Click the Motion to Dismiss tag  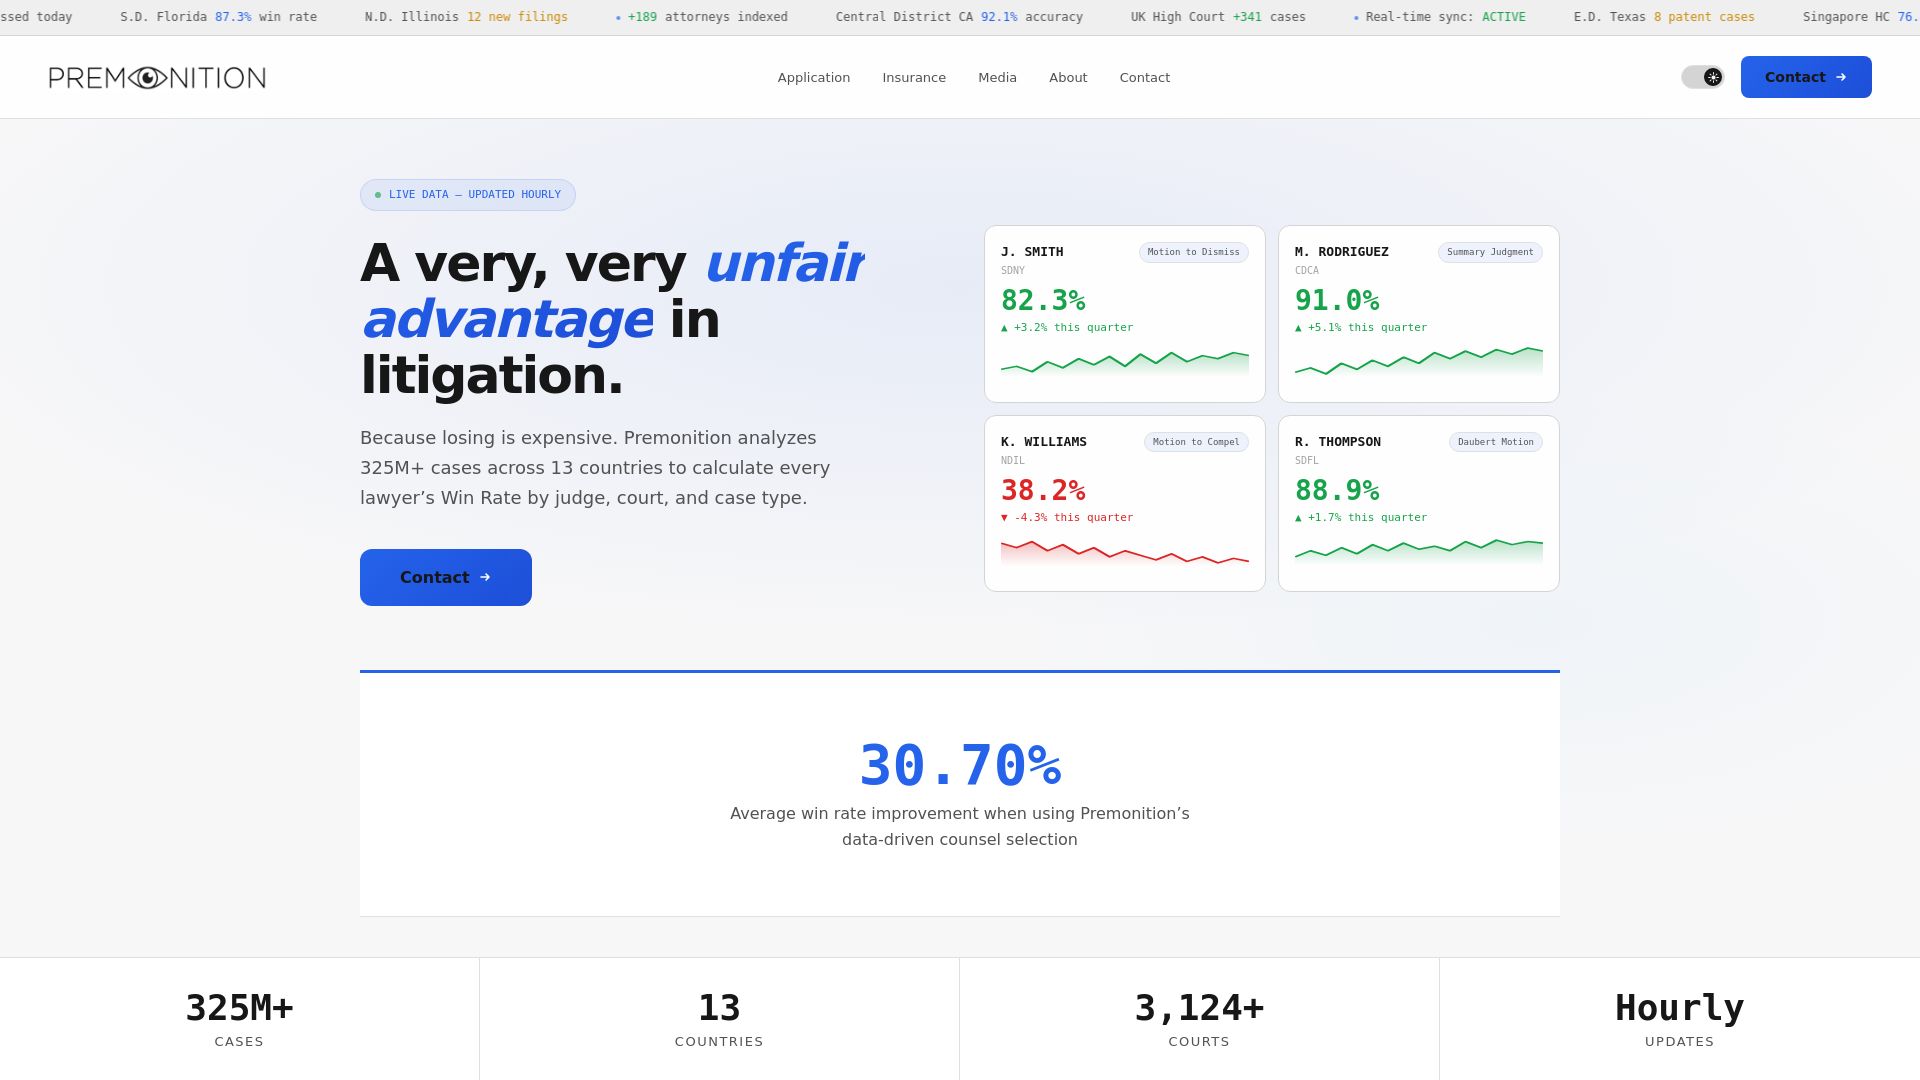pyautogui.click(x=1192, y=252)
